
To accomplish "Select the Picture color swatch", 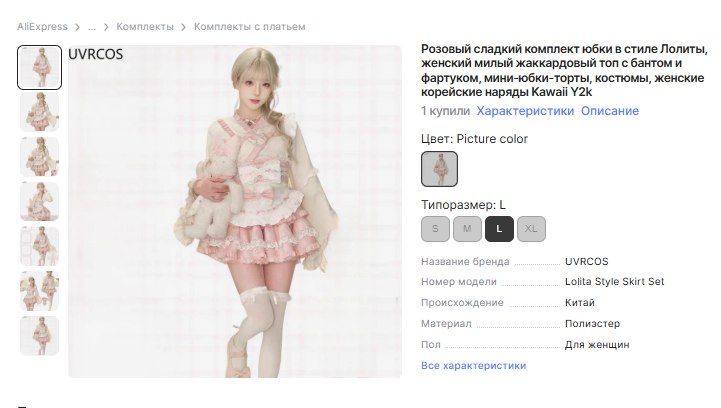I will pos(439,169).
